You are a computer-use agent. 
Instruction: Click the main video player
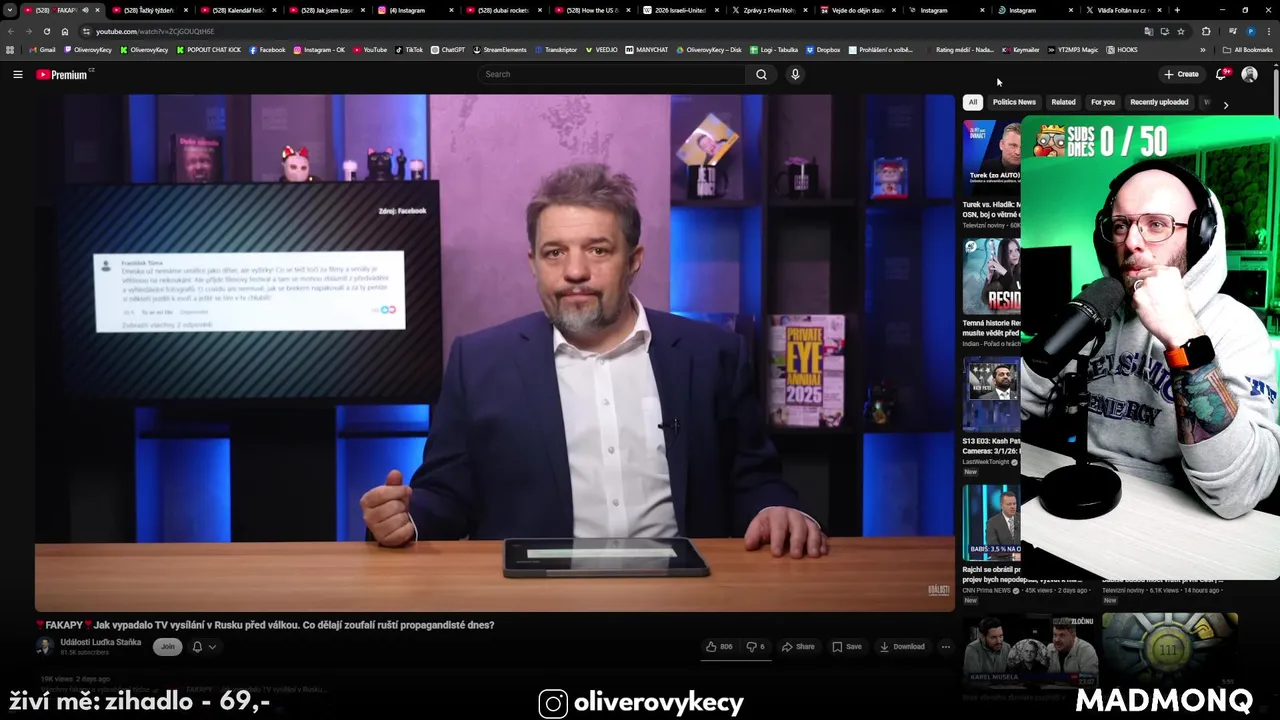[495, 353]
